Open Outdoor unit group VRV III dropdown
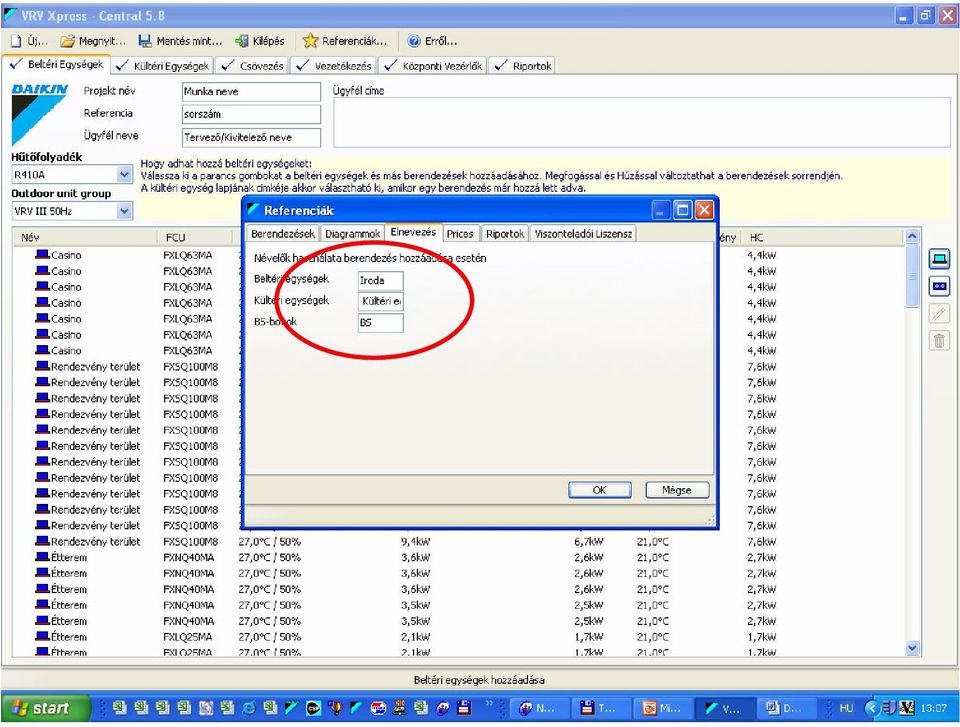The width and height of the screenshot is (960, 727). 124,211
